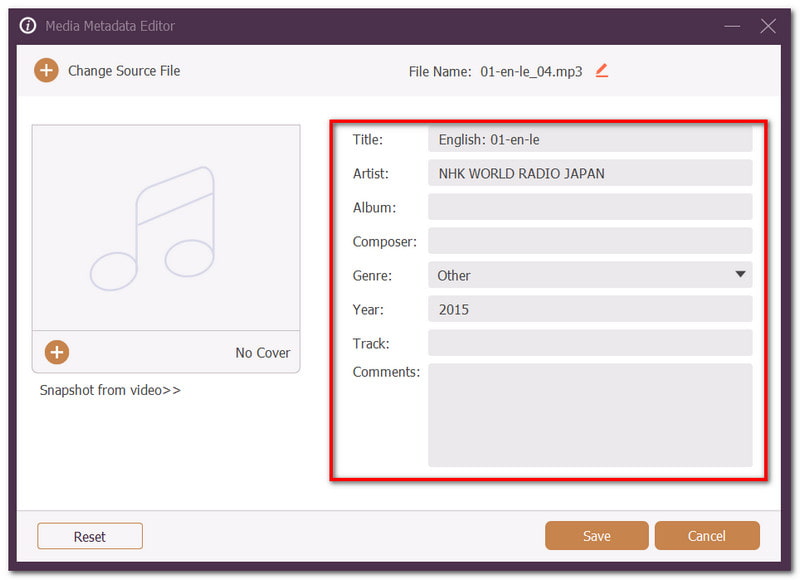Click inside the Comments text area
The width and height of the screenshot is (800, 580).
[590, 415]
